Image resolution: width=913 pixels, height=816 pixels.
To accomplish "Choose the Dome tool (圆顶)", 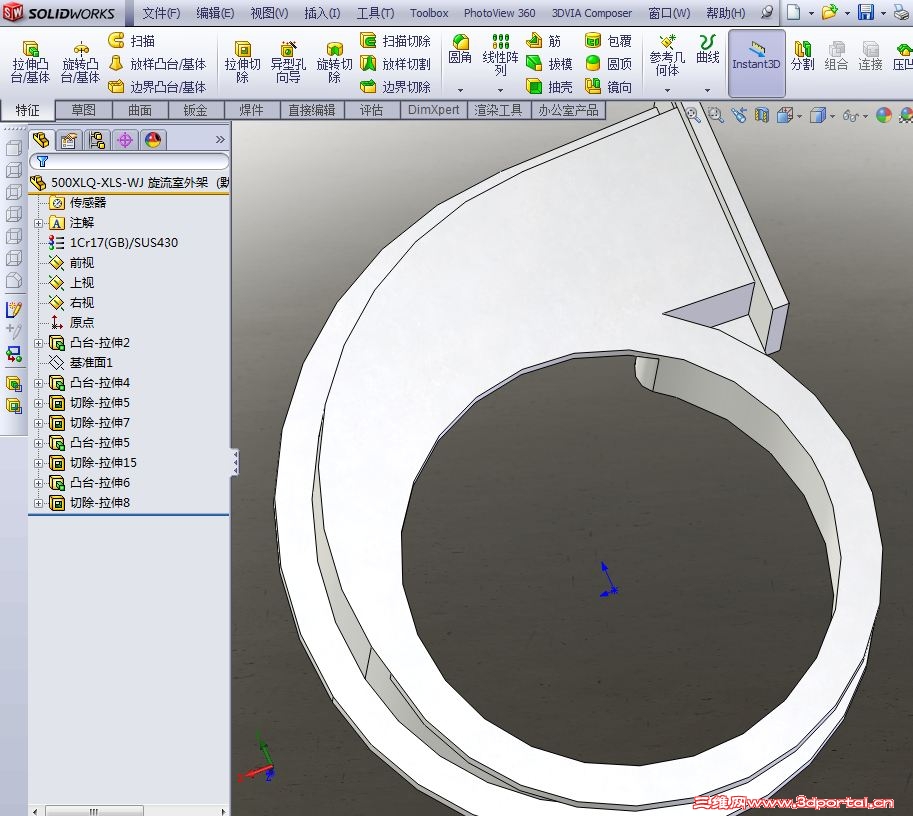I will (x=608, y=63).
